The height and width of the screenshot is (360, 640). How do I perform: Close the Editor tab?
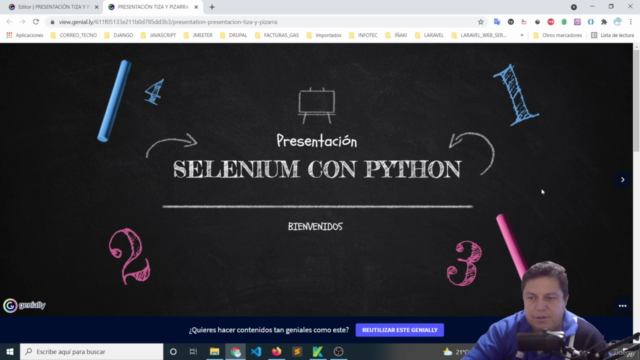[x=97, y=7]
